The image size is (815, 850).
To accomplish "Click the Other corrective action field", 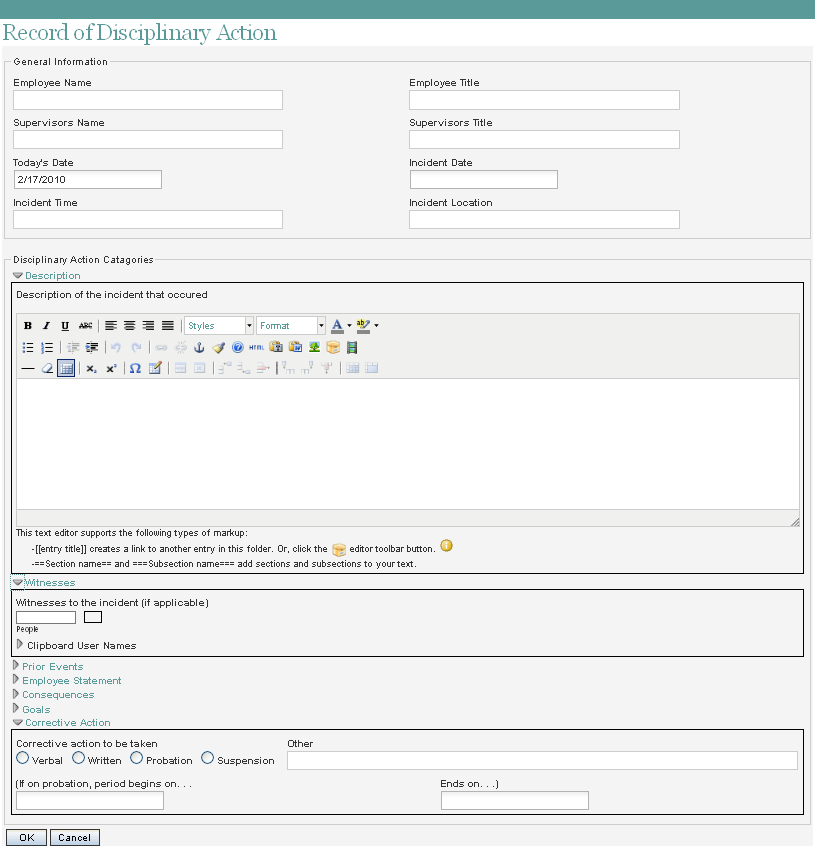I will point(542,761).
